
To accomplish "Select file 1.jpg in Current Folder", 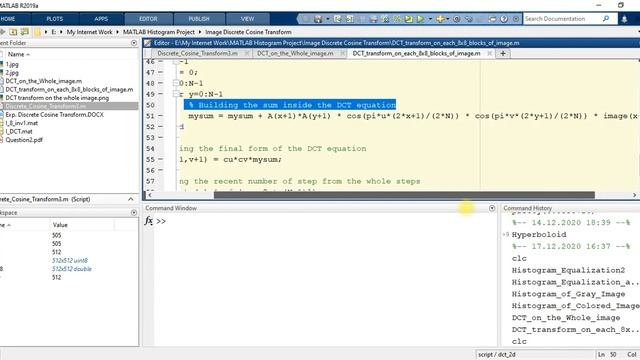I will coord(12,64).
